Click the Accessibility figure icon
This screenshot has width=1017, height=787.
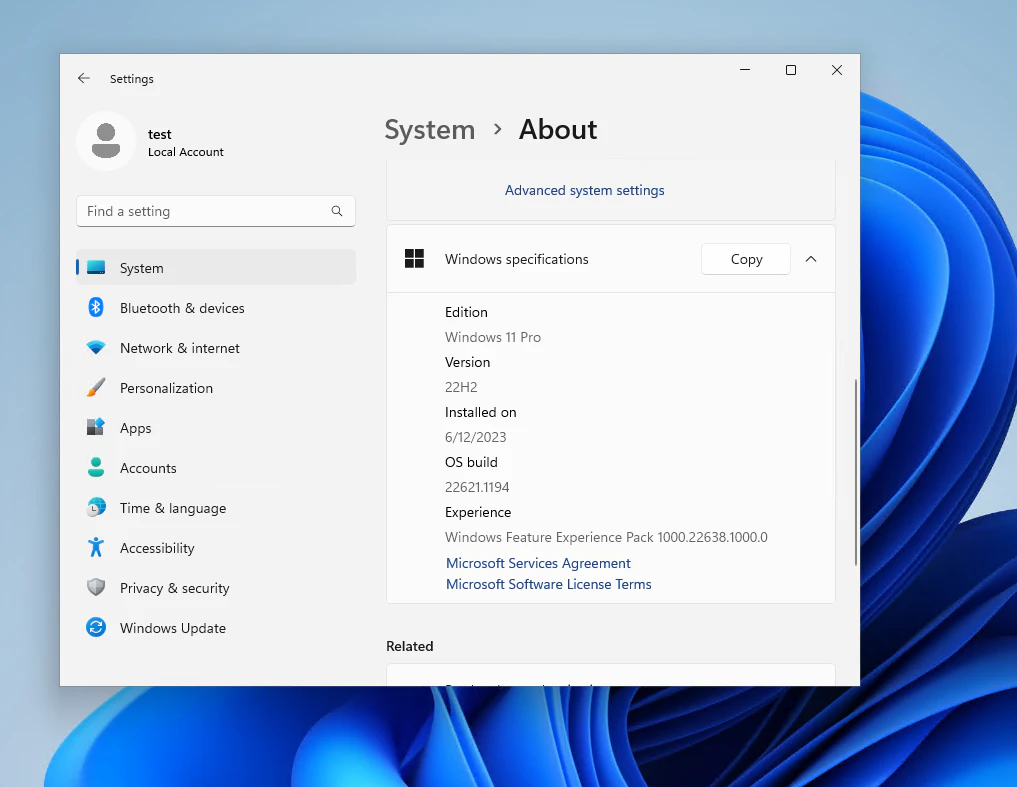[x=96, y=548]
